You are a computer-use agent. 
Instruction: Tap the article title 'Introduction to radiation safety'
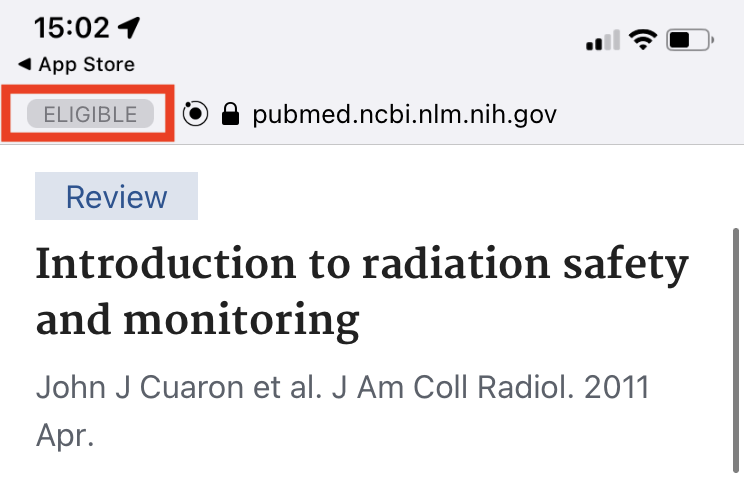362,266
